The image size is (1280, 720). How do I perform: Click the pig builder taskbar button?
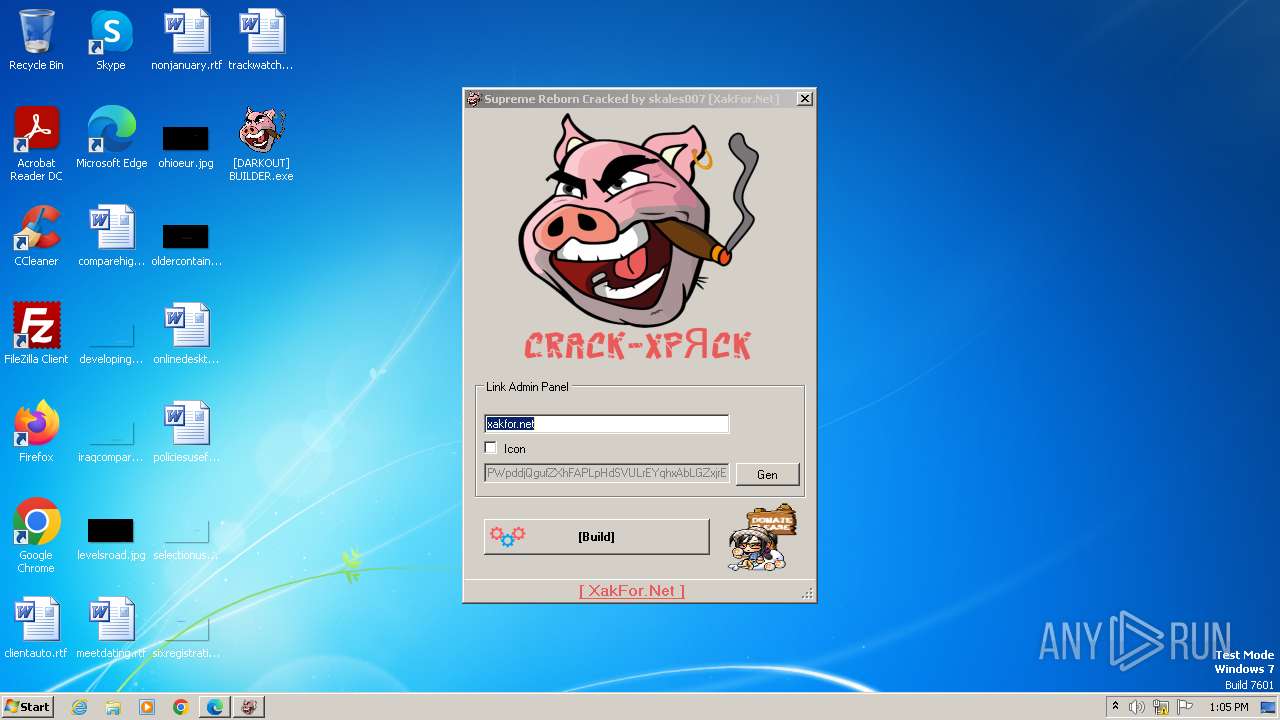pyautogui.click(x=249, y=707)
